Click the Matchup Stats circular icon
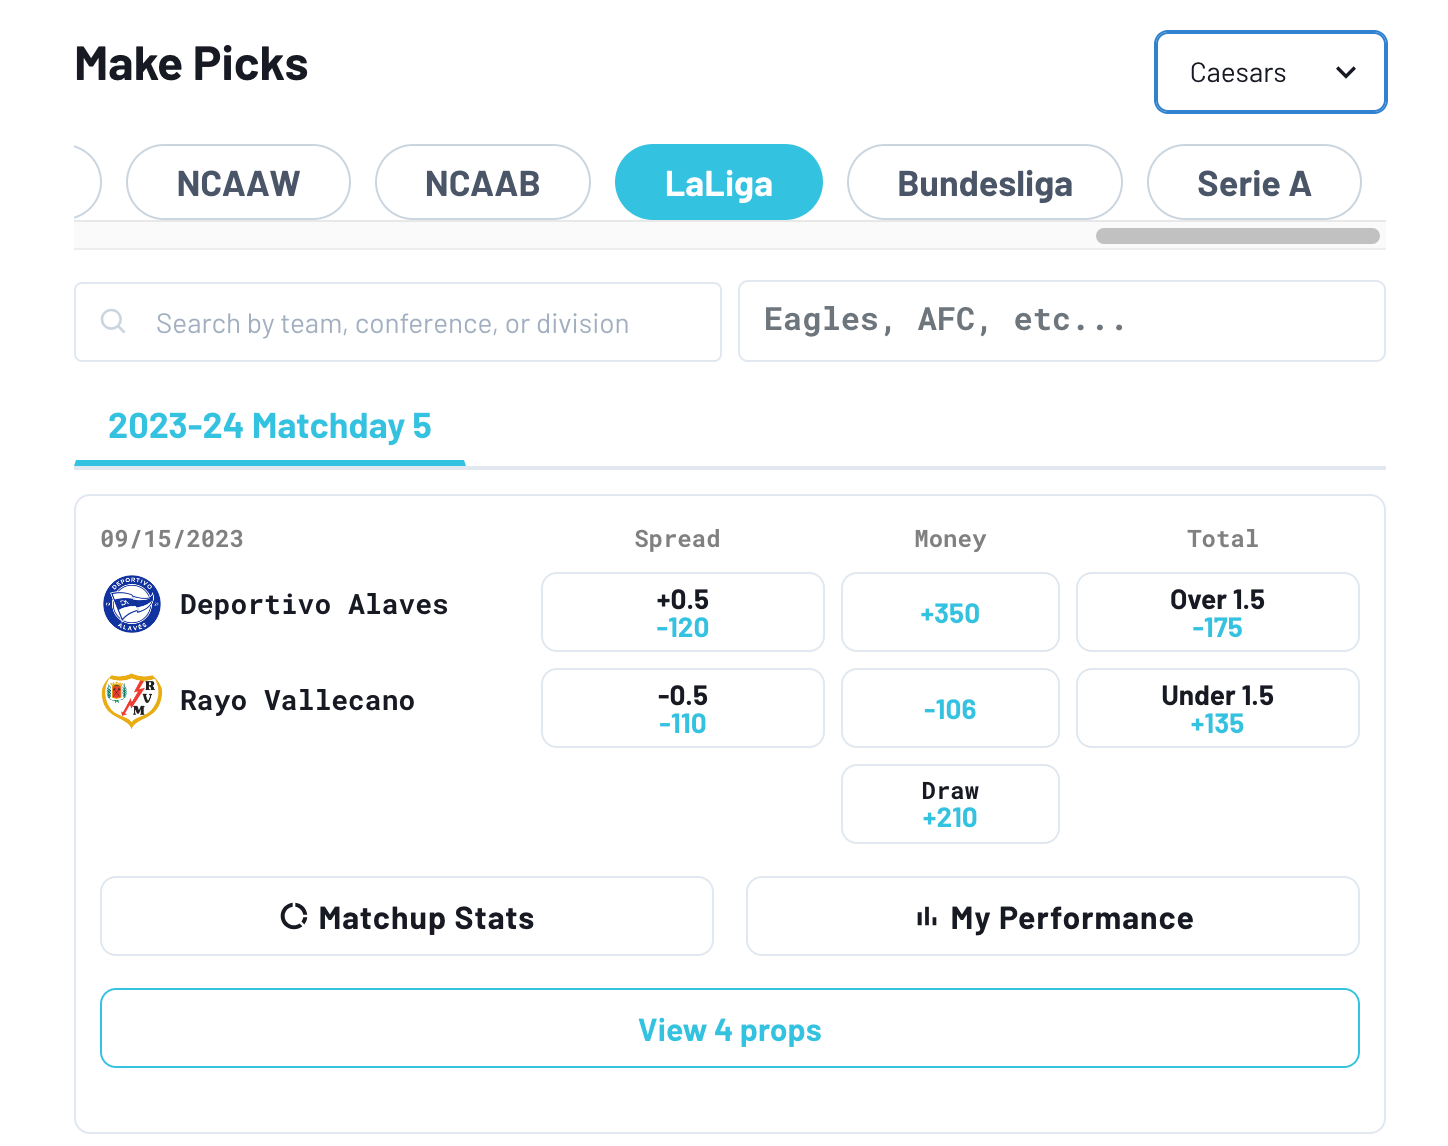 point(294,916)
